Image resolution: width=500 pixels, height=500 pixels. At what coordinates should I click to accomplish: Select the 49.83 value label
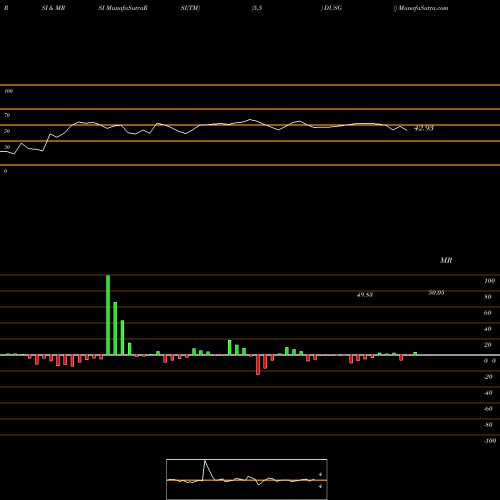pyautogui.click(x=365, y=295)
